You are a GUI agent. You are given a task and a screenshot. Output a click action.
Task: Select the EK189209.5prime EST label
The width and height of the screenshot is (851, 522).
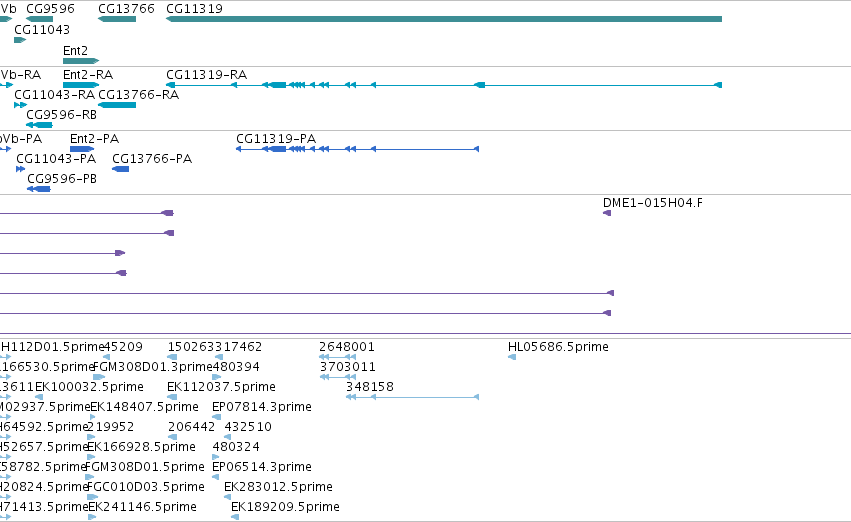coord(285,507)
